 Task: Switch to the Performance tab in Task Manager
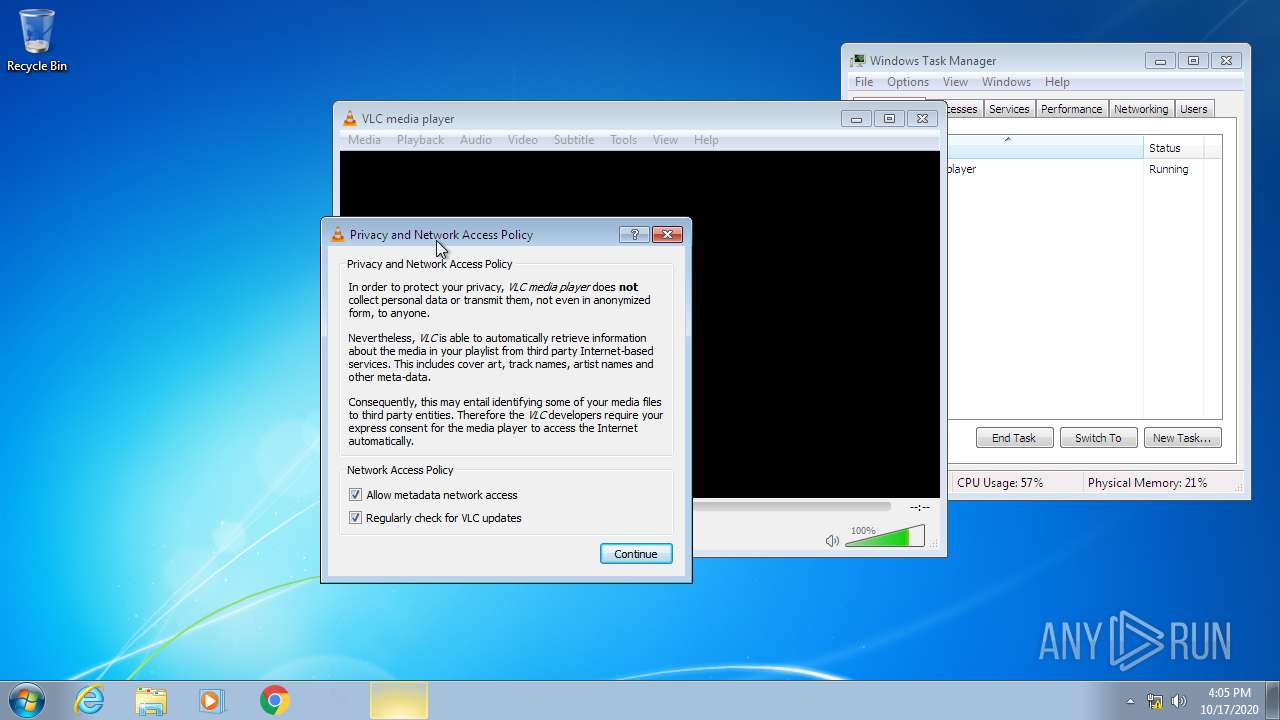click(x=1071, y=109)
